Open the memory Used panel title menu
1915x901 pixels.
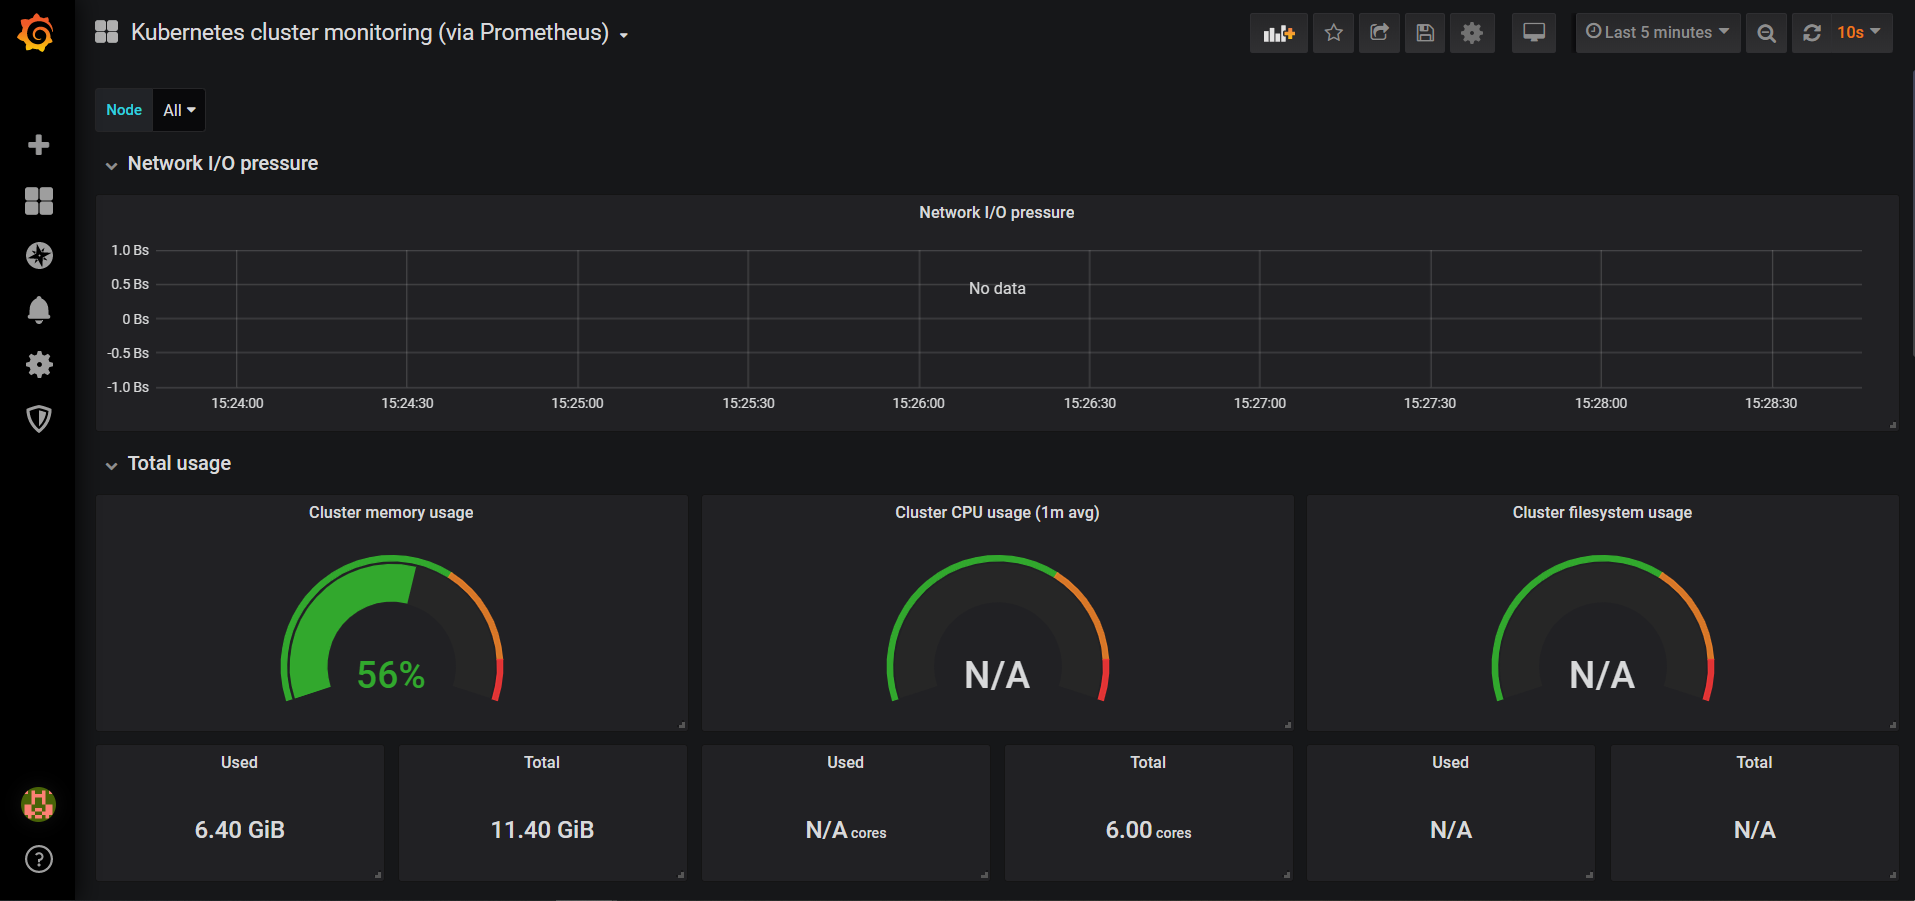[239, 762]
